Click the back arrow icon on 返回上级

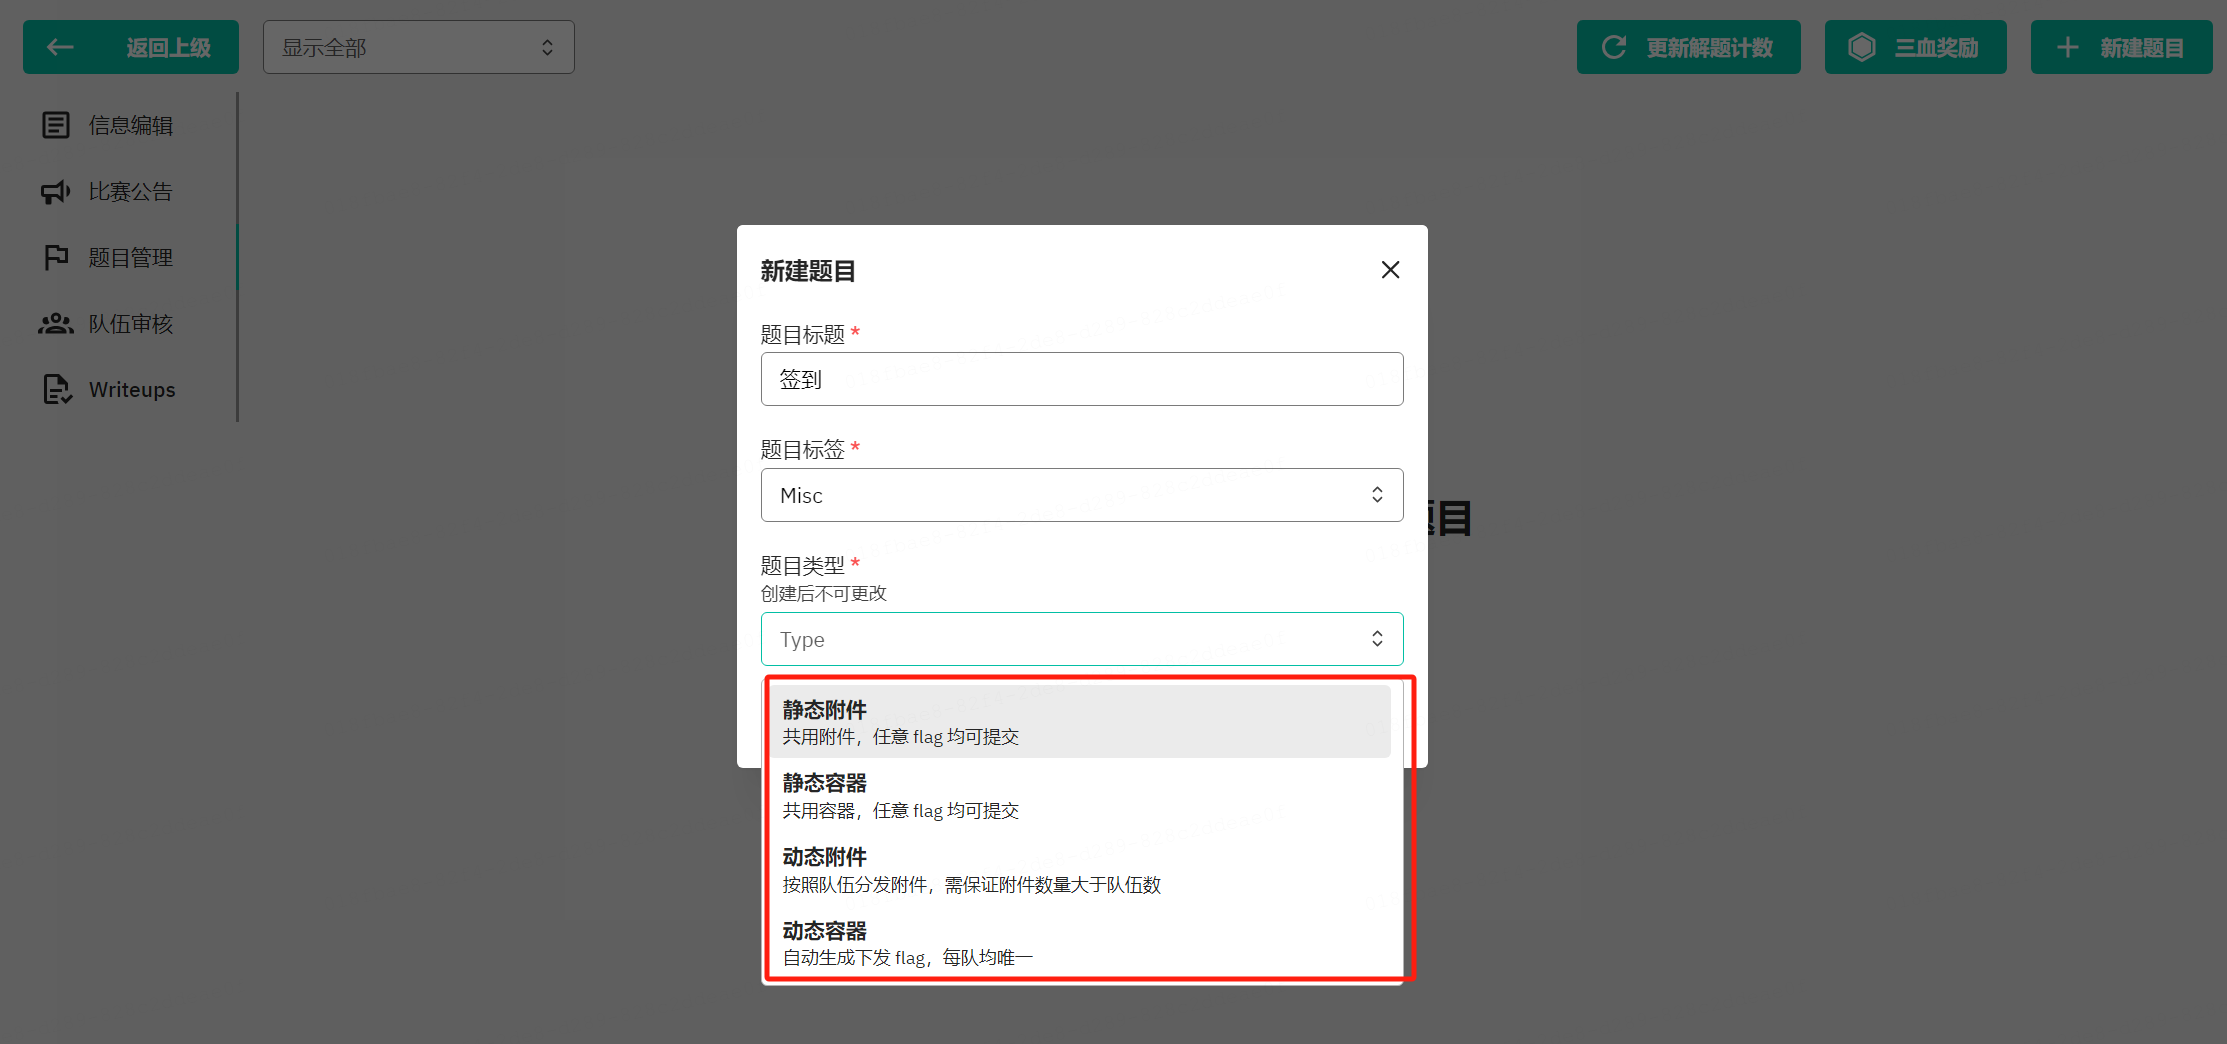(x=60, y=47)
